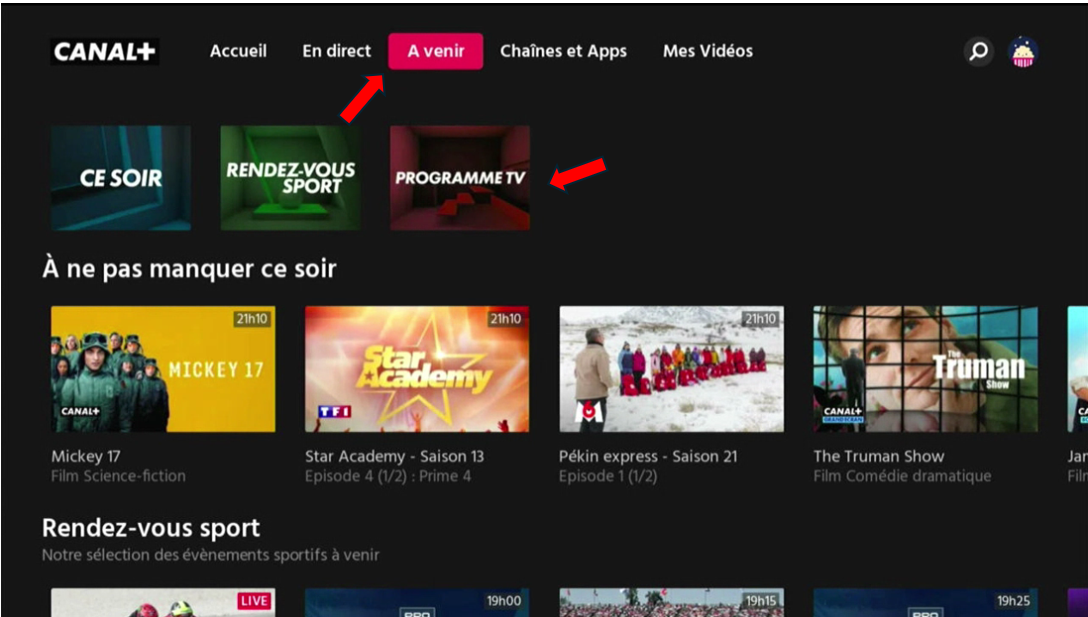
Task: Open Chaînes et Apps menu
Action: click(563, 51)
